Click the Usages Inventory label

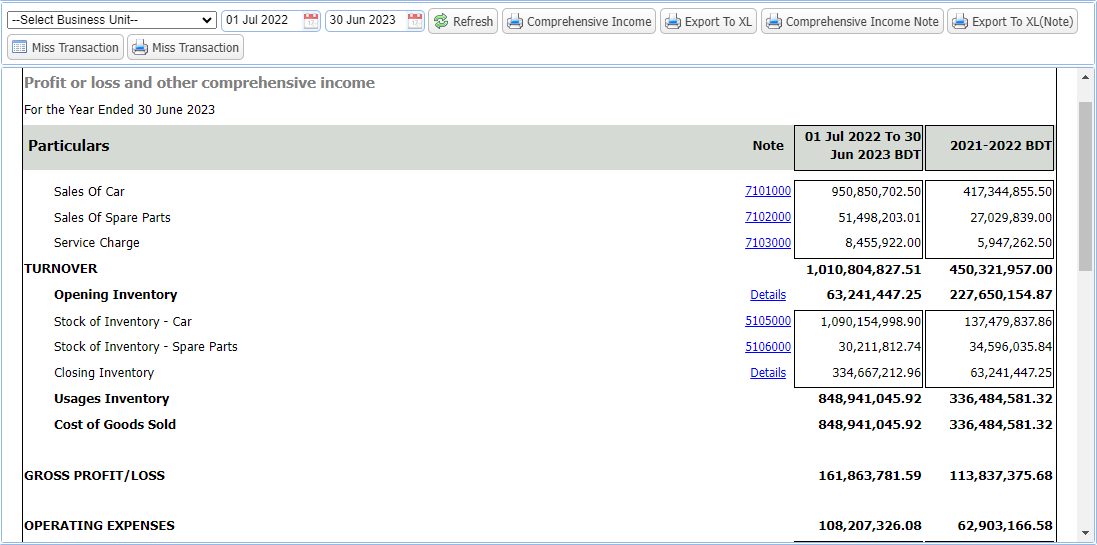click(111, 399)
